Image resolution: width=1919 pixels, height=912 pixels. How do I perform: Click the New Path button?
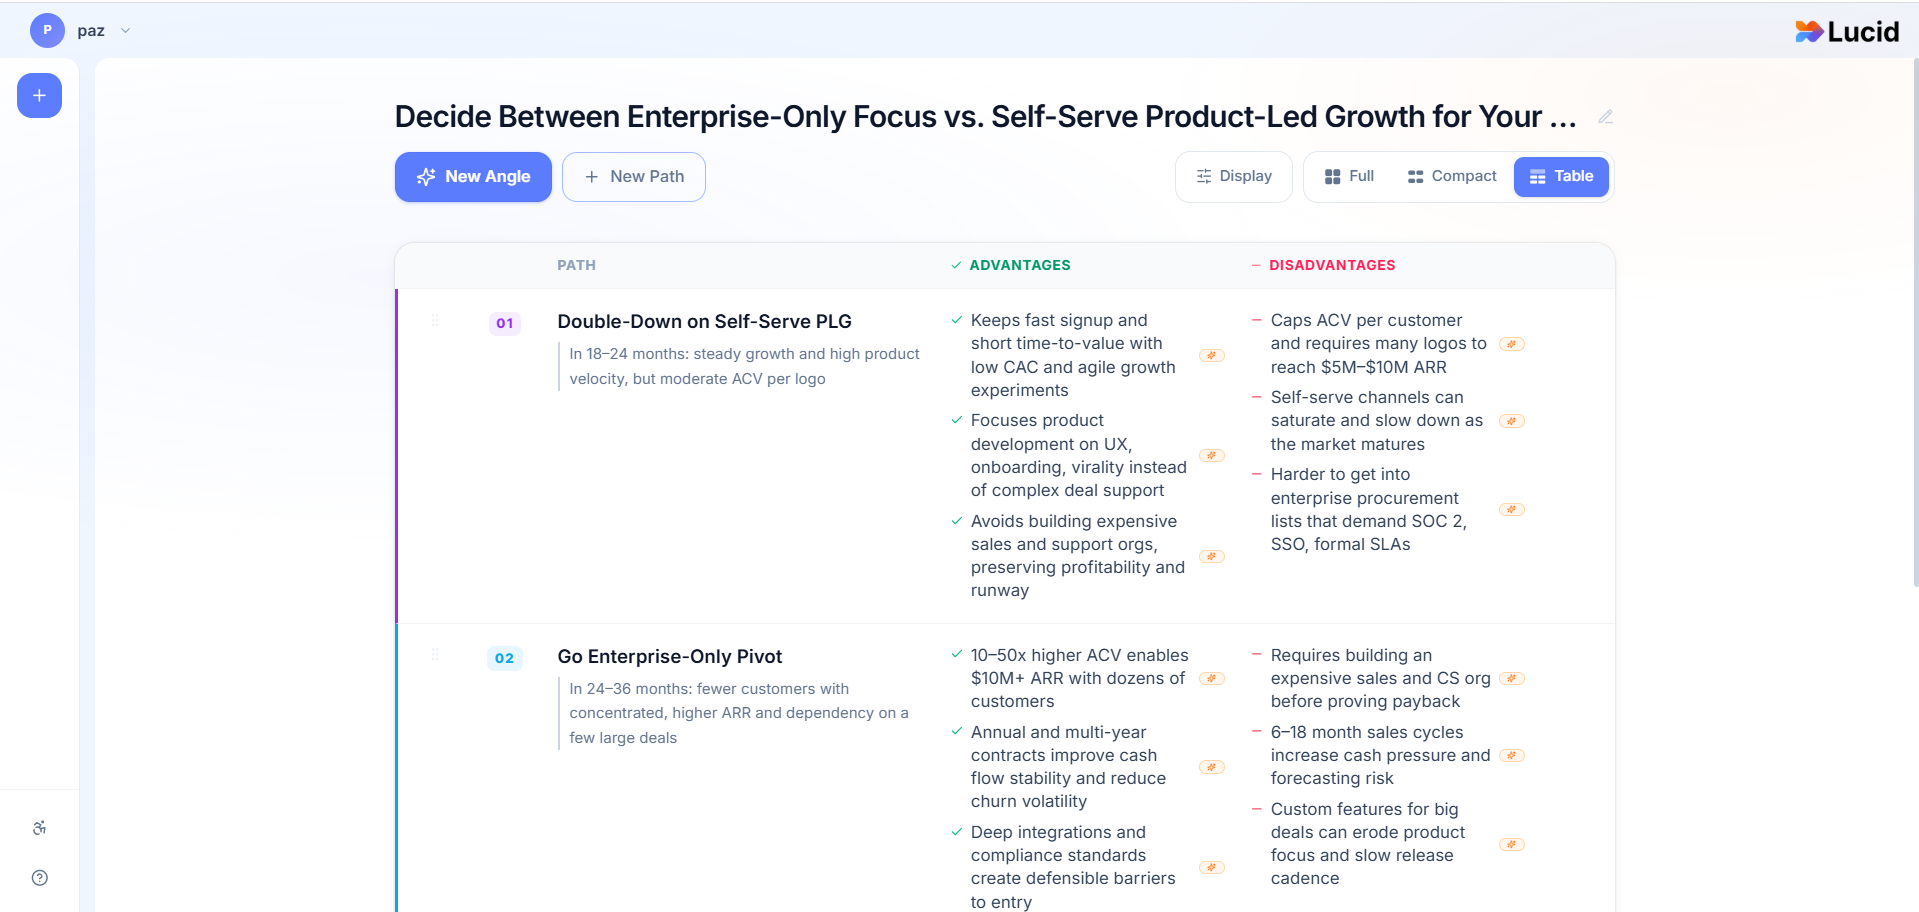pyautogui.click(x=634, y=177)
